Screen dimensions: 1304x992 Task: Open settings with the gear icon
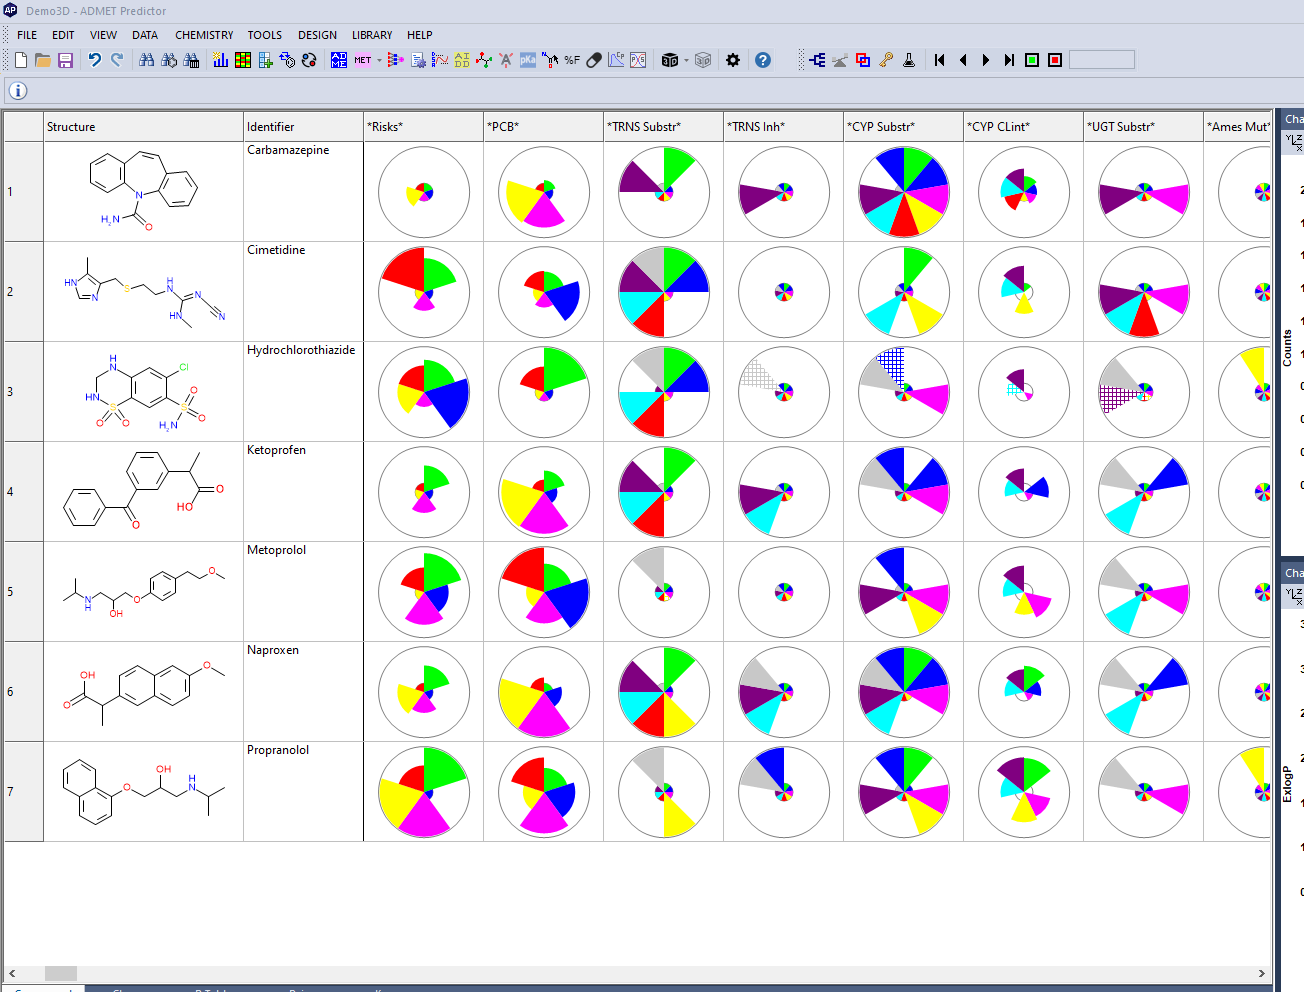(x=733, y=60)
